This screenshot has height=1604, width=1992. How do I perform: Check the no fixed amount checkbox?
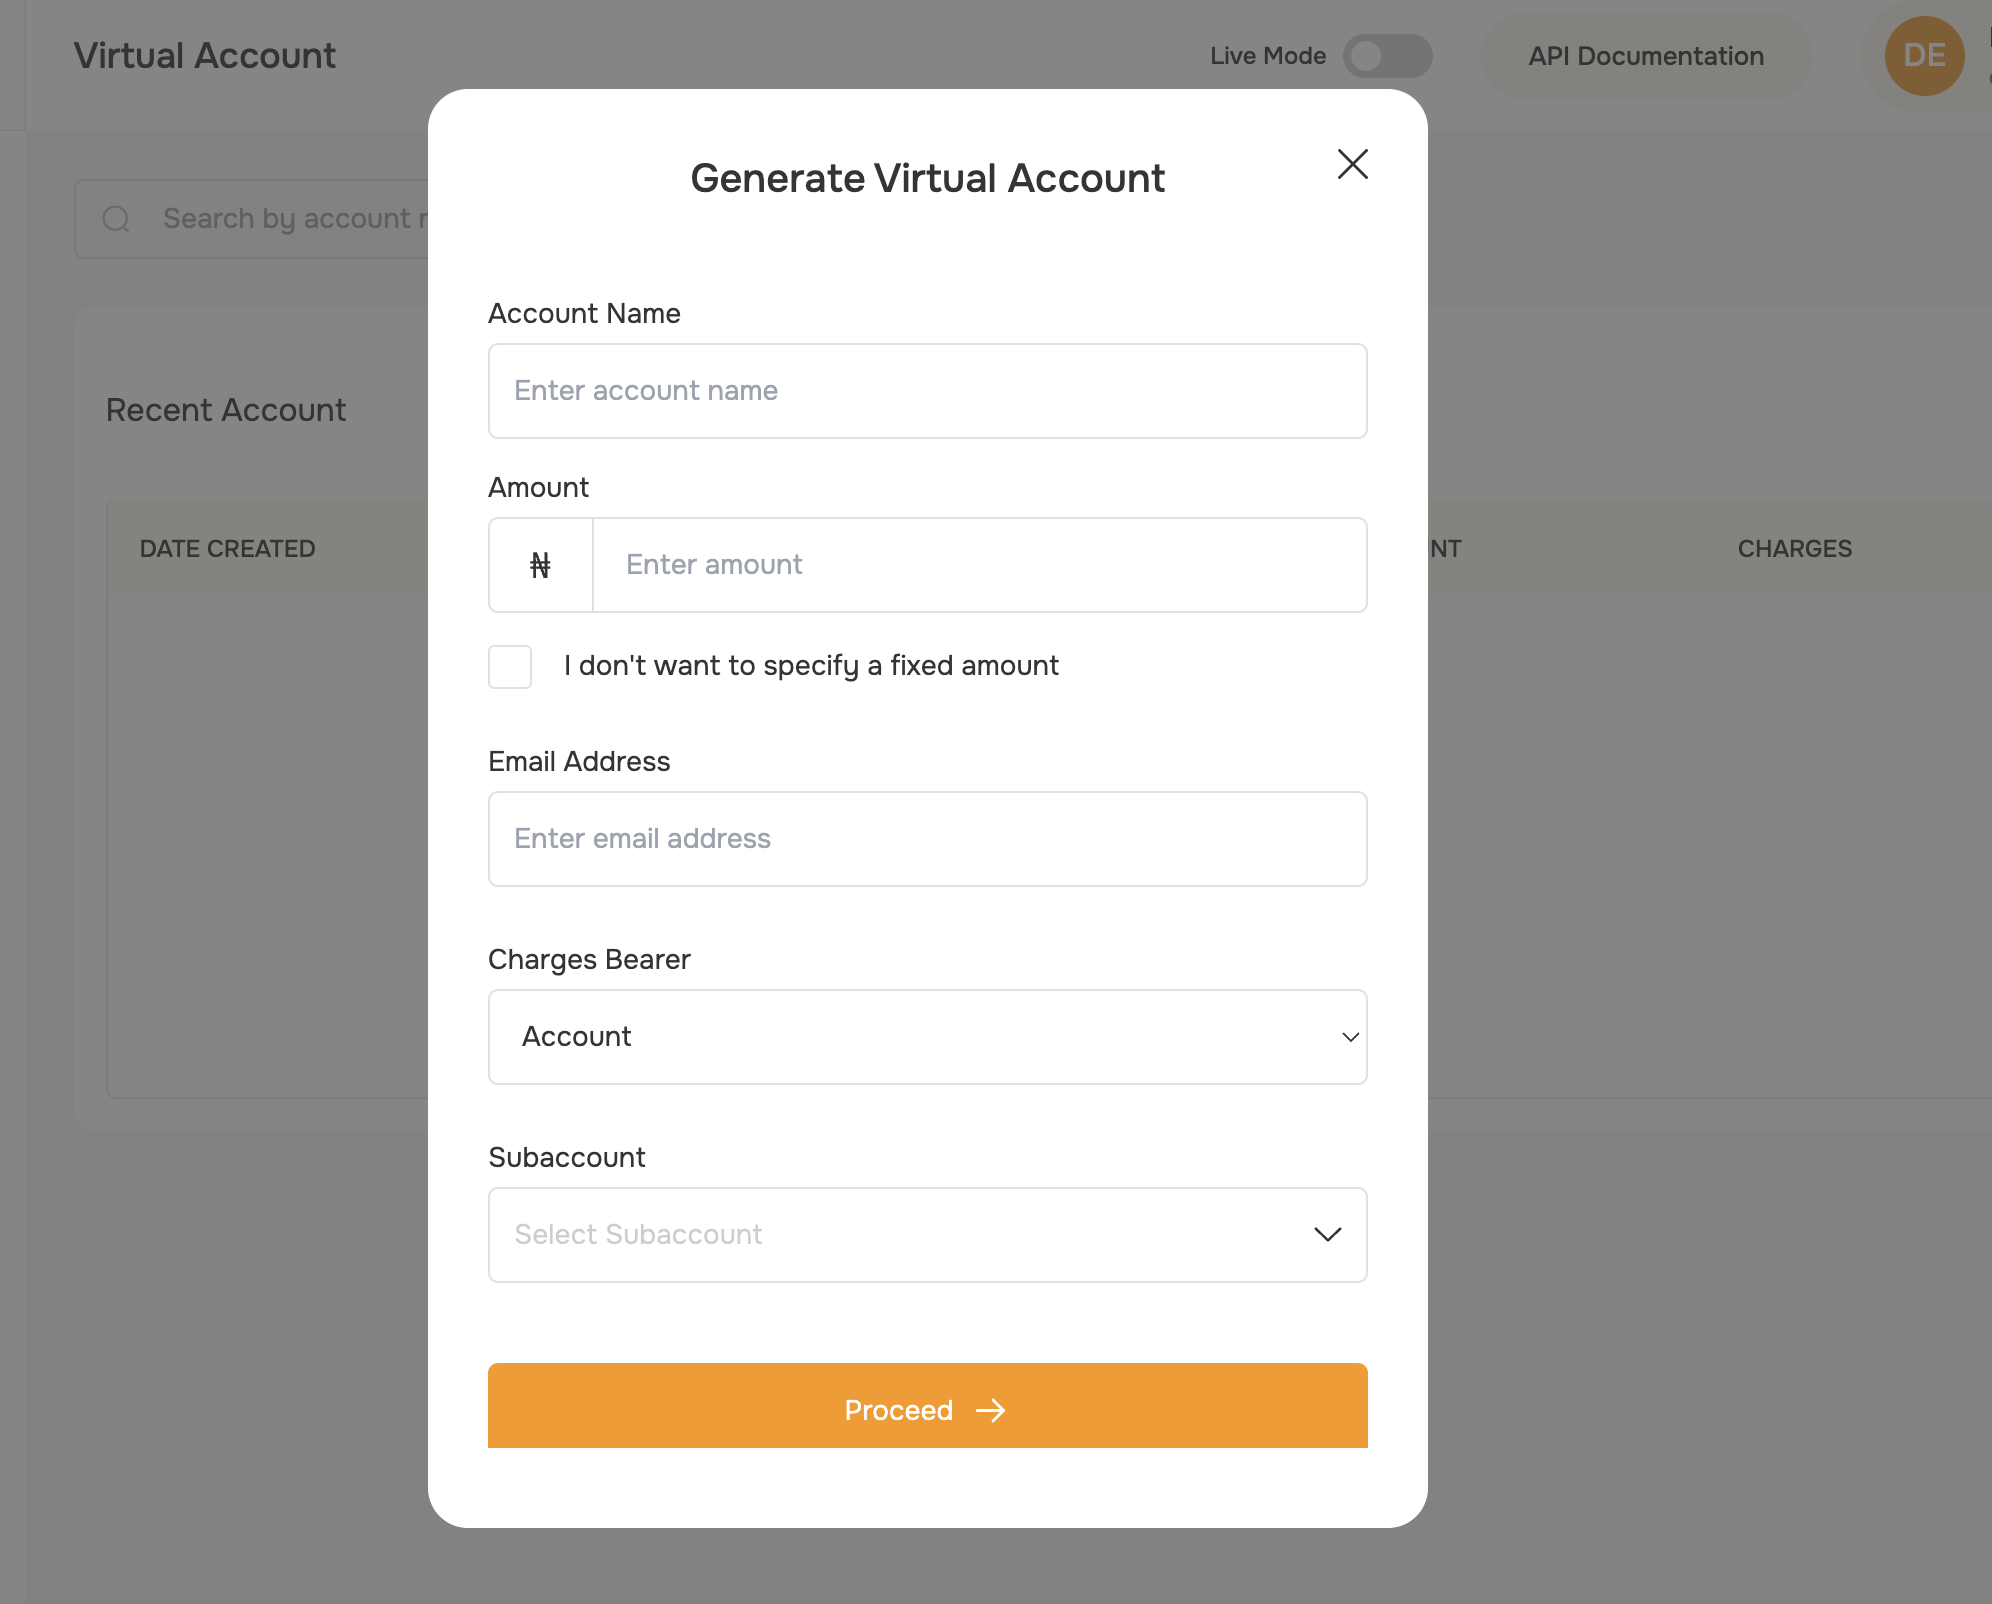(x=510, y=666)
